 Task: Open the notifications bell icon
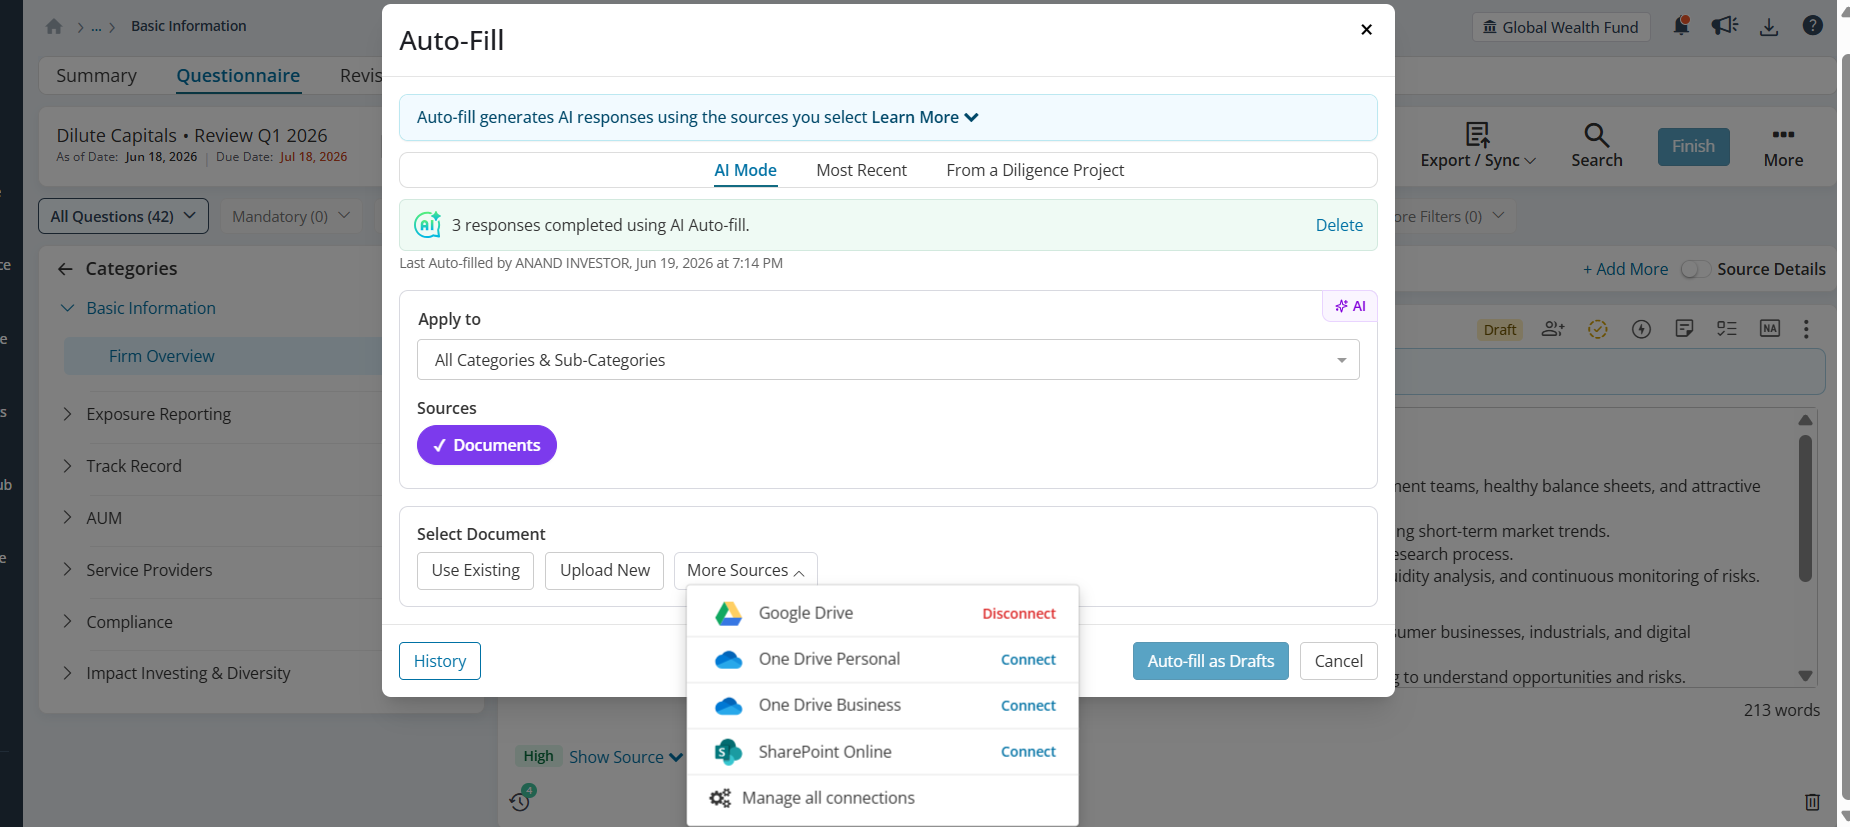[1681, 26]
